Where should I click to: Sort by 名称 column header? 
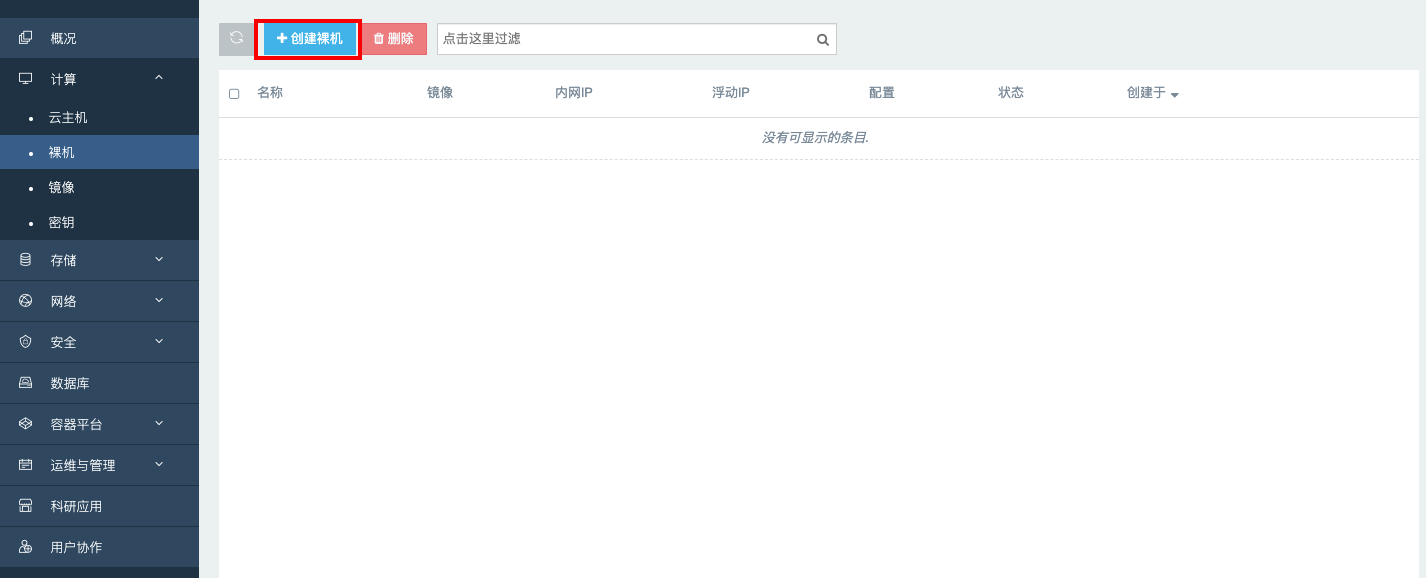270,93
